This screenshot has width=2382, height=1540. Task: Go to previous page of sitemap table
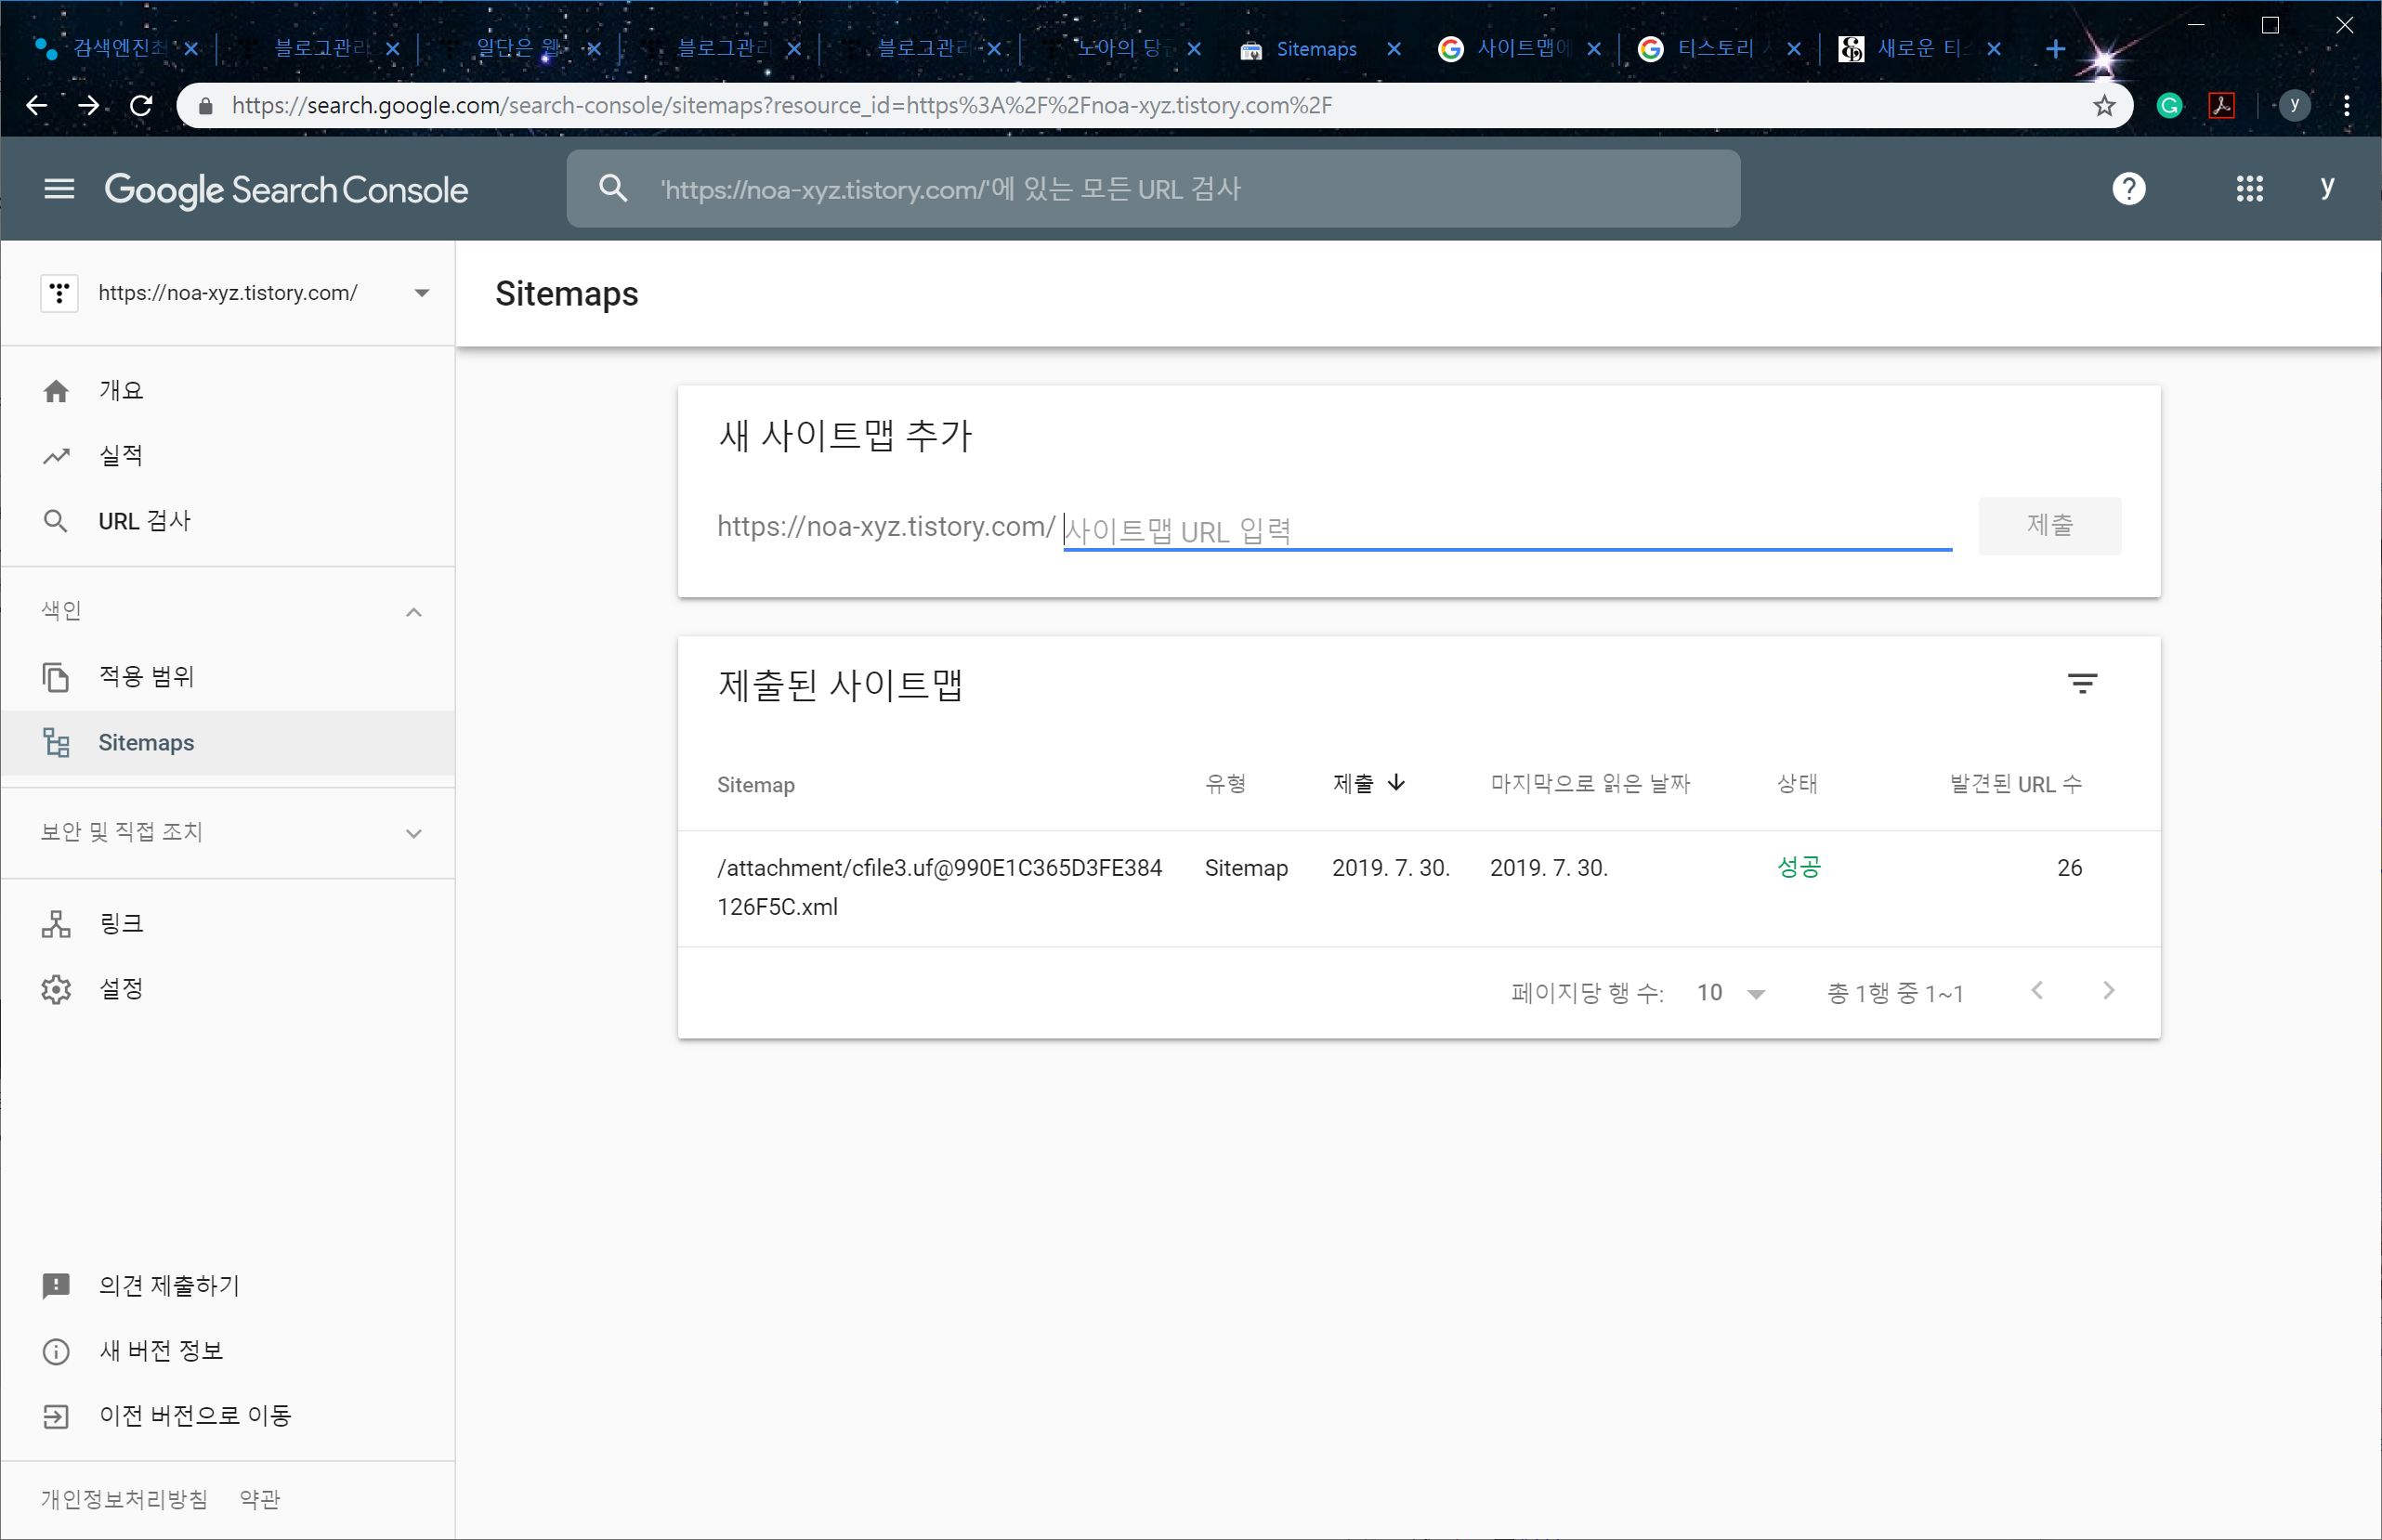pyautogui.click(x=2037, y=991)
